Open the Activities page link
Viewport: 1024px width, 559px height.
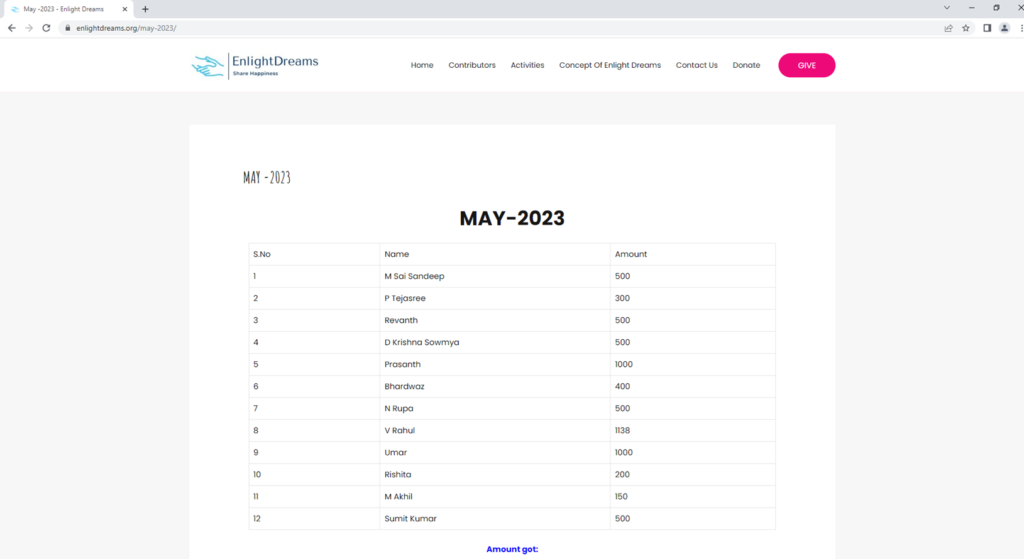[527, 65]
